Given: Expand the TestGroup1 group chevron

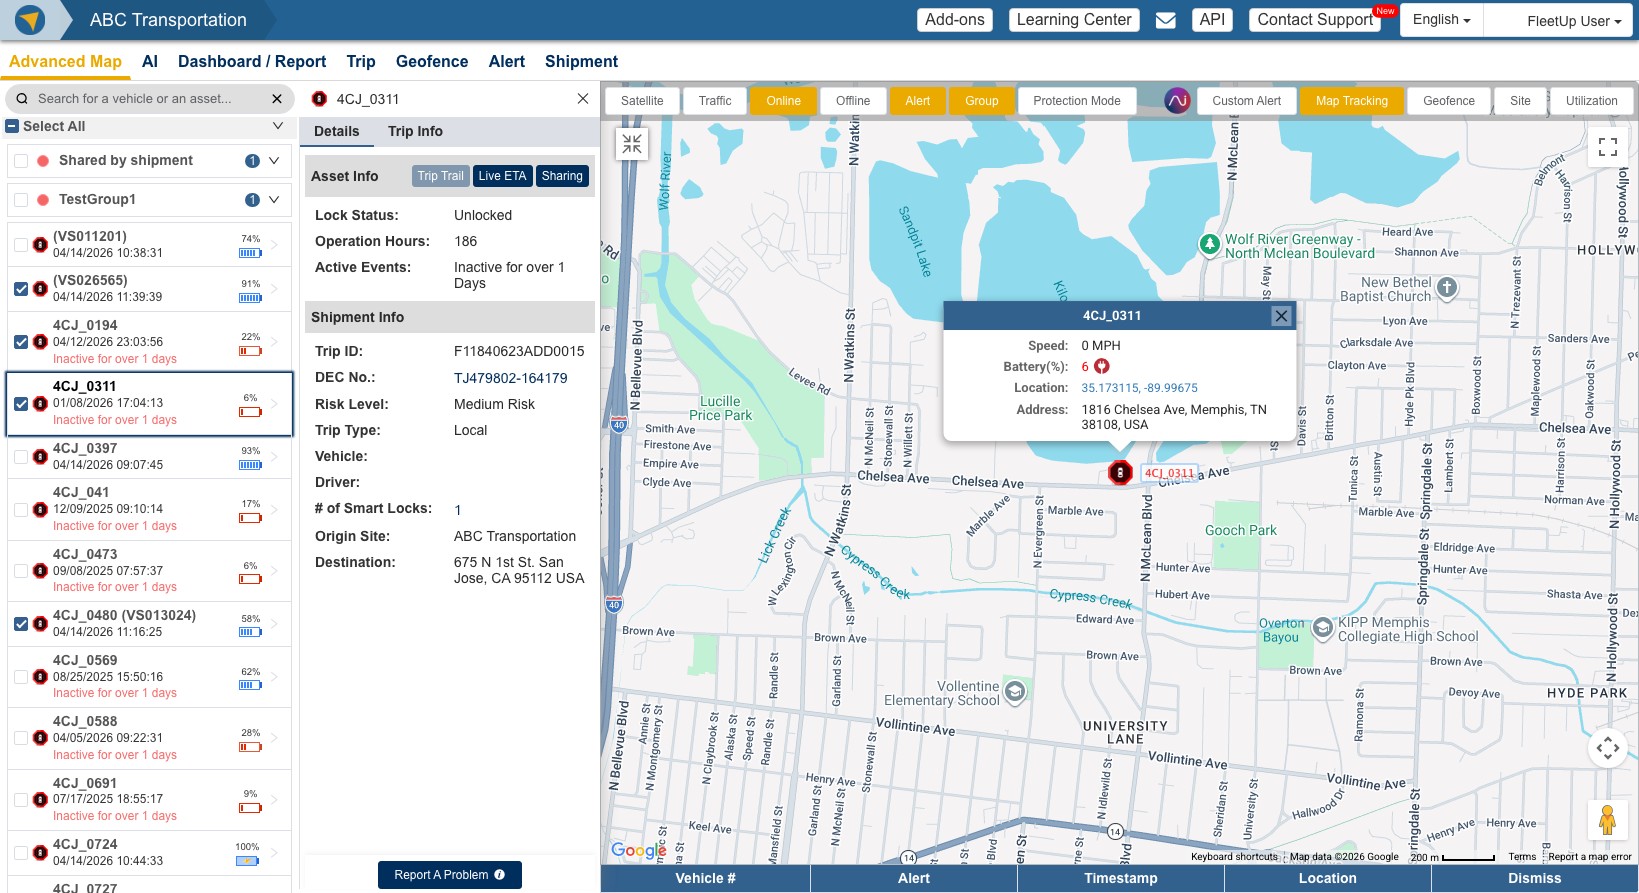Looking at the screenshot, I should pos(274,200).
